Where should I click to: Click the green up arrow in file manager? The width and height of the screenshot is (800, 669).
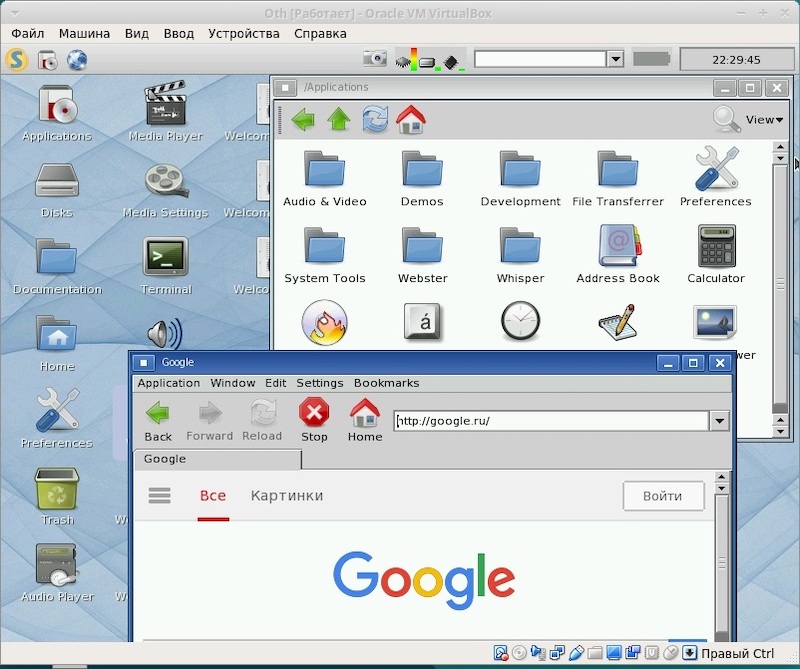339,120
